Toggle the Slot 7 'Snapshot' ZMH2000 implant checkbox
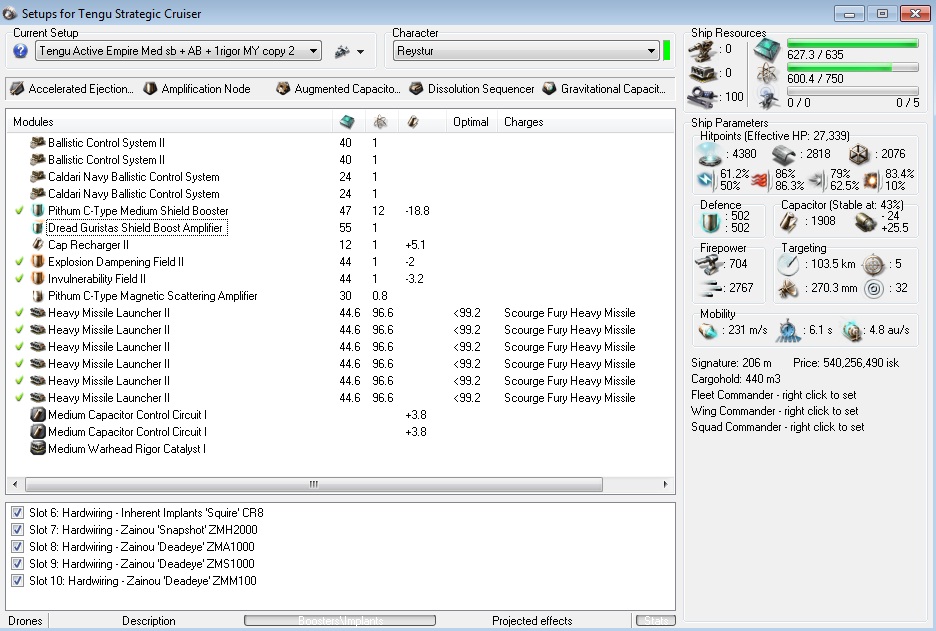 [17, 530]
